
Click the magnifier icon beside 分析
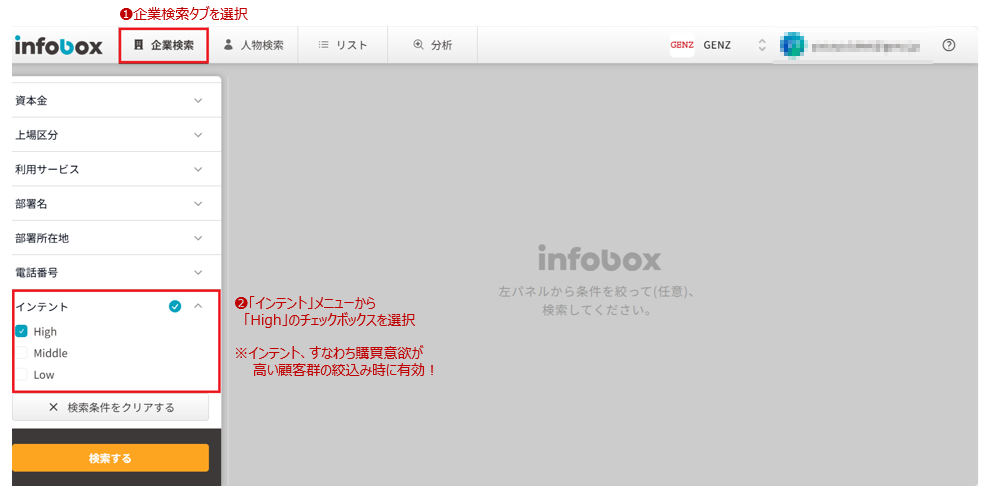(418, 45)
